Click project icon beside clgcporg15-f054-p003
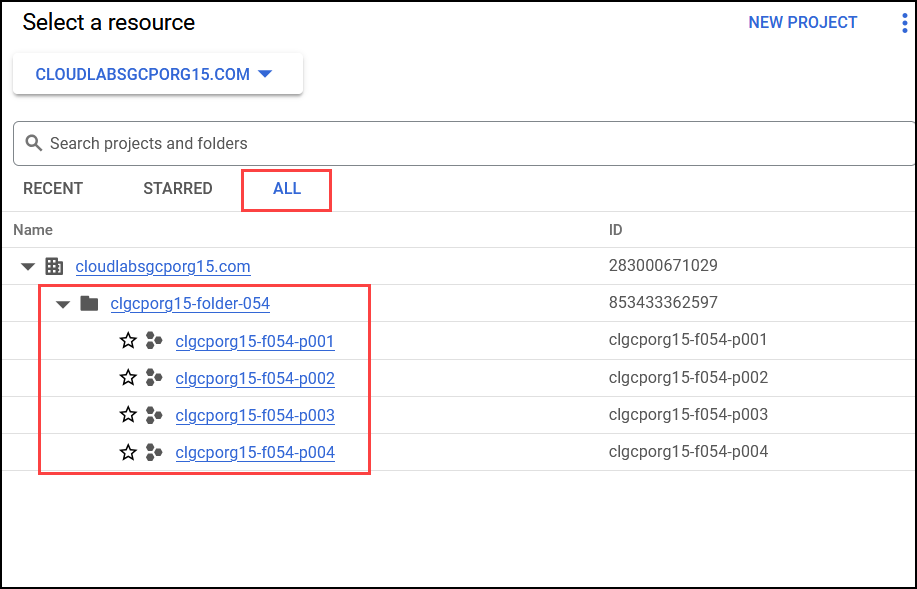The height and width of the screenshot is (589, 917). pos(154,415)
